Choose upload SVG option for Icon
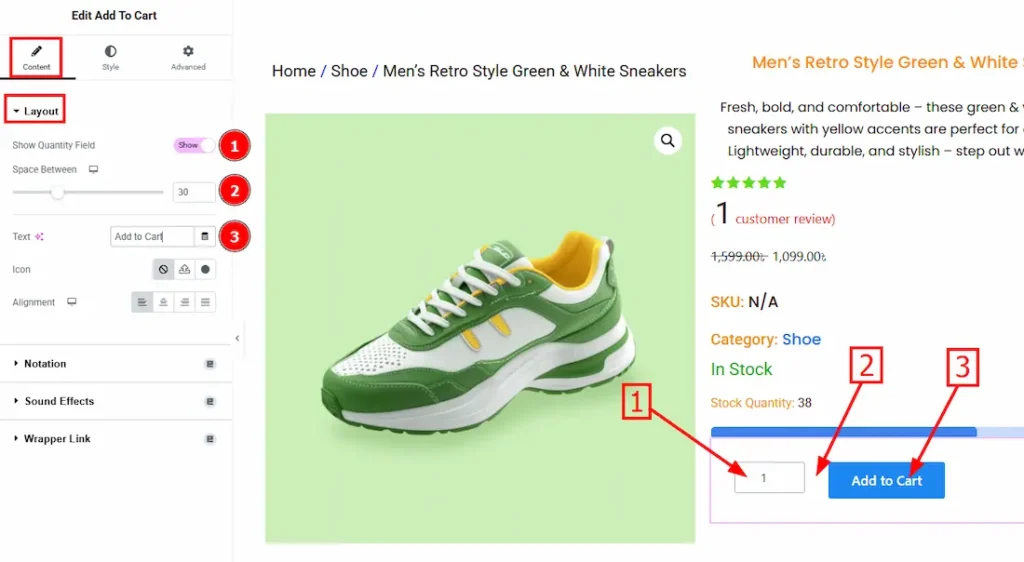Screen dimensions: 1024x562 pos(184,269)
